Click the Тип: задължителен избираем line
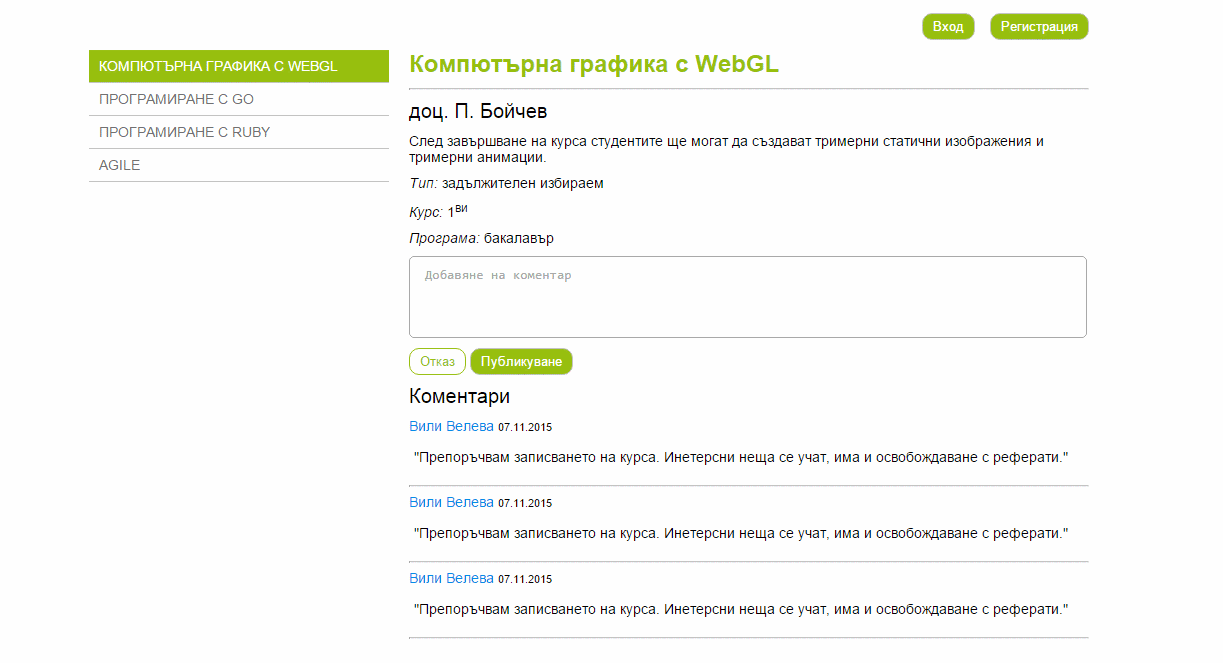 click(x=506, y=183)
